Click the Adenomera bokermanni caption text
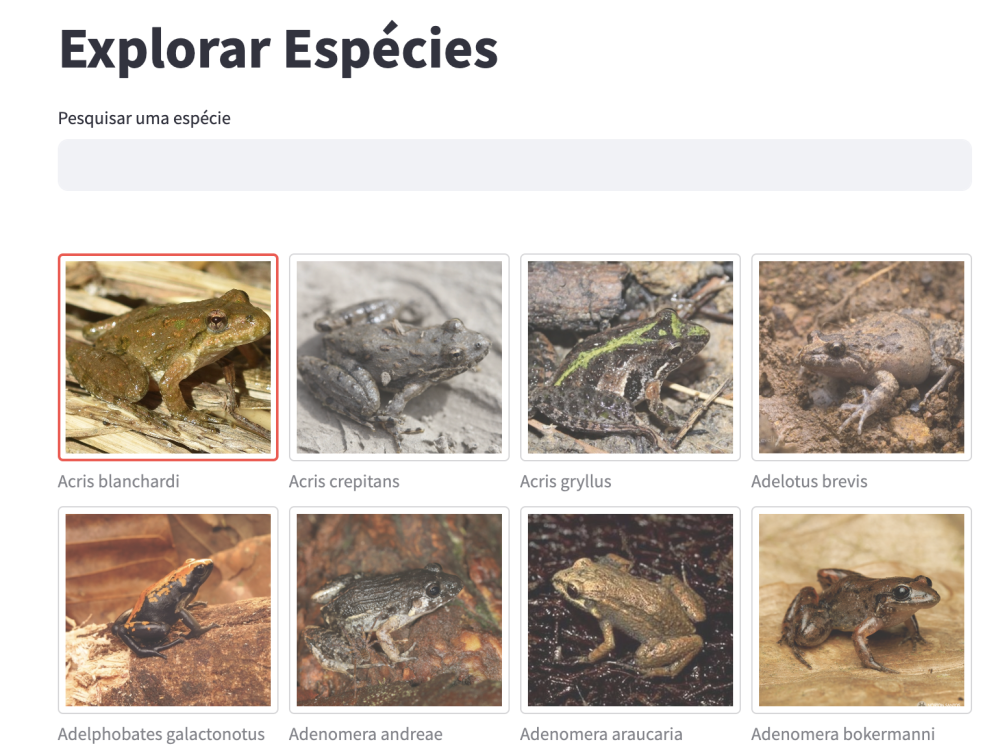Screen dimensions: 1000x755 coord(843,734)
